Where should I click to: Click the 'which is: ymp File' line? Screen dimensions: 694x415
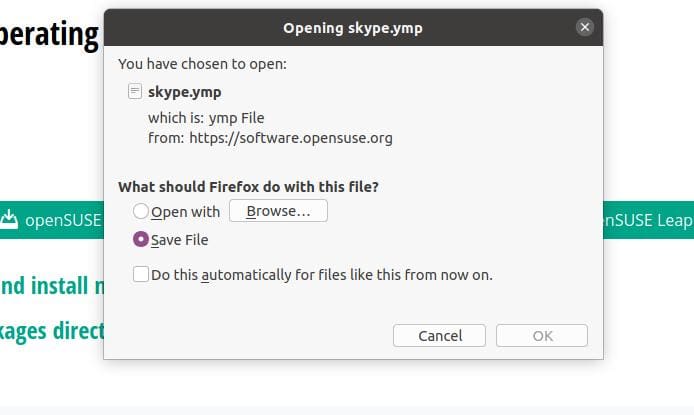coord(206,118)
